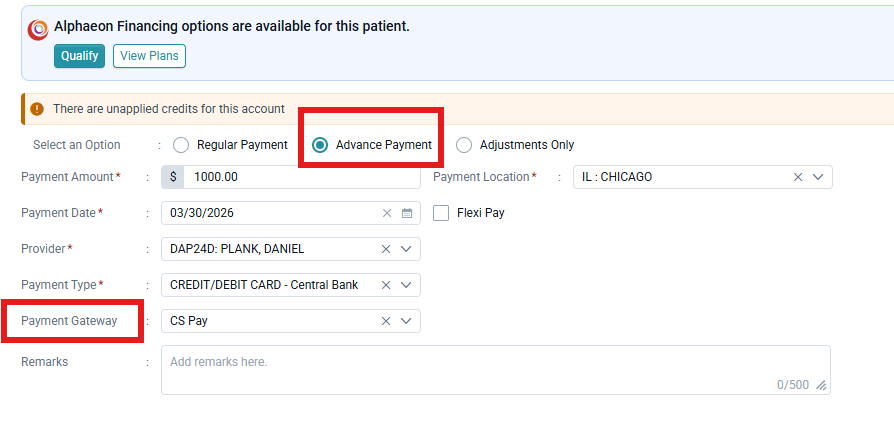
Task: Enable the Flexi Pay checkbox
Action: click(441, 213)
